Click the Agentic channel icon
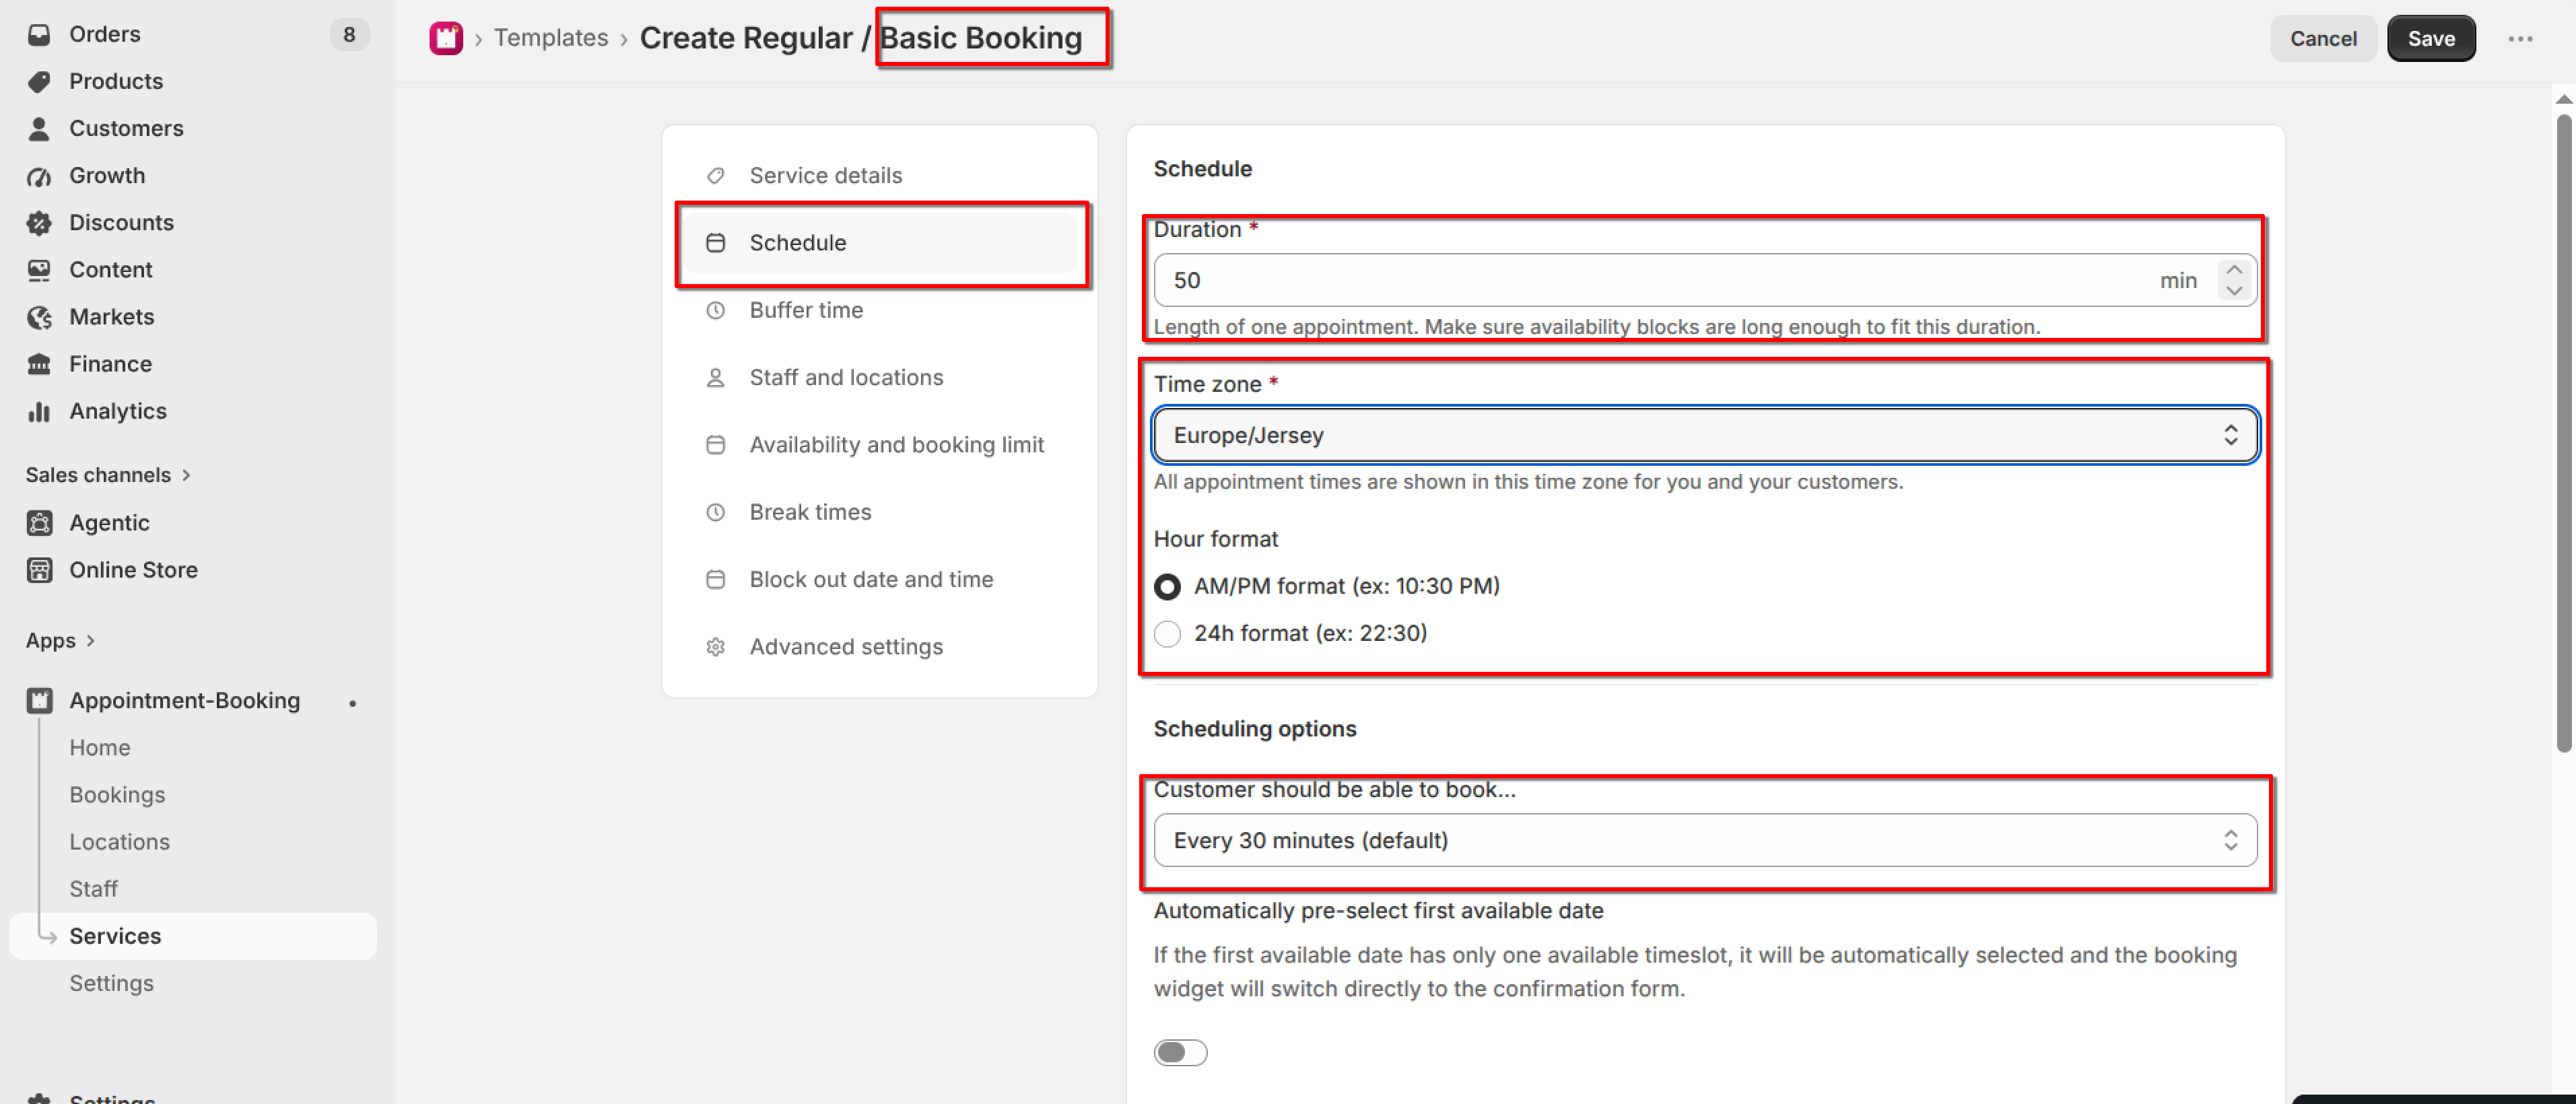Screen dimensions: 2576x1104 (39, 522)
